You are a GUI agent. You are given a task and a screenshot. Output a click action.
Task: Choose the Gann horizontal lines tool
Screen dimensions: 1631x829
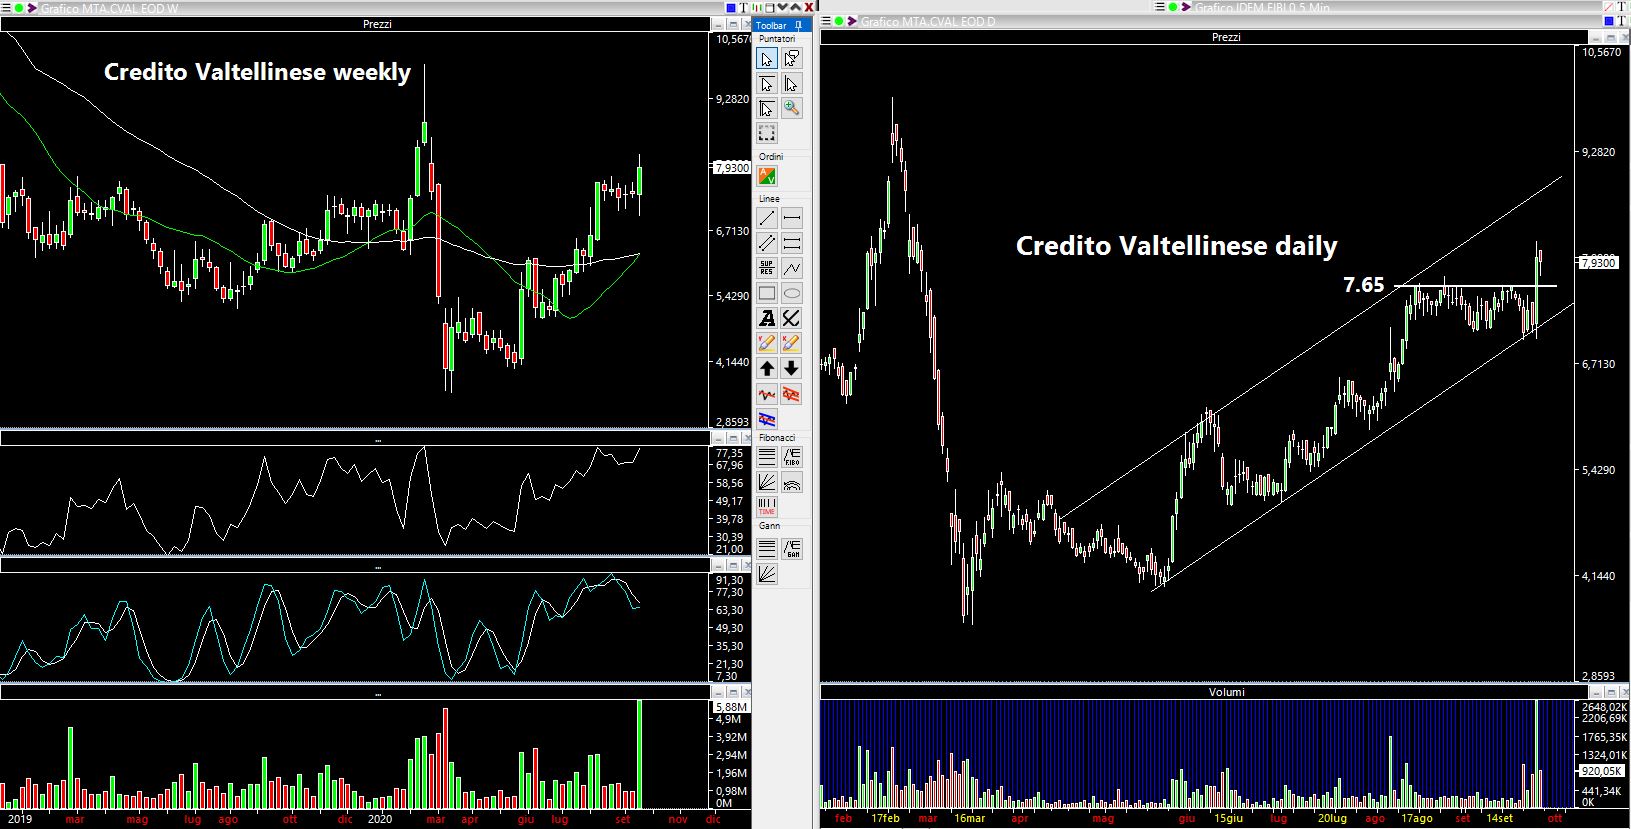tap(767, 548)
